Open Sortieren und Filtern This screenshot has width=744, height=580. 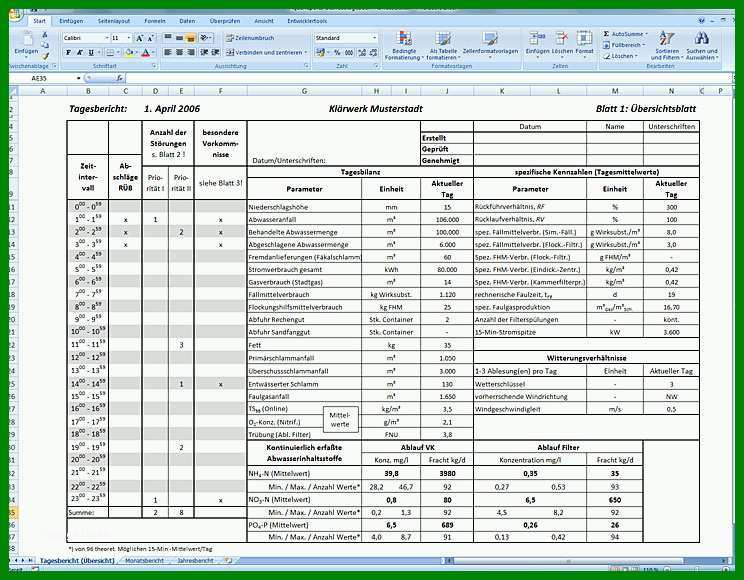point(667,46)
